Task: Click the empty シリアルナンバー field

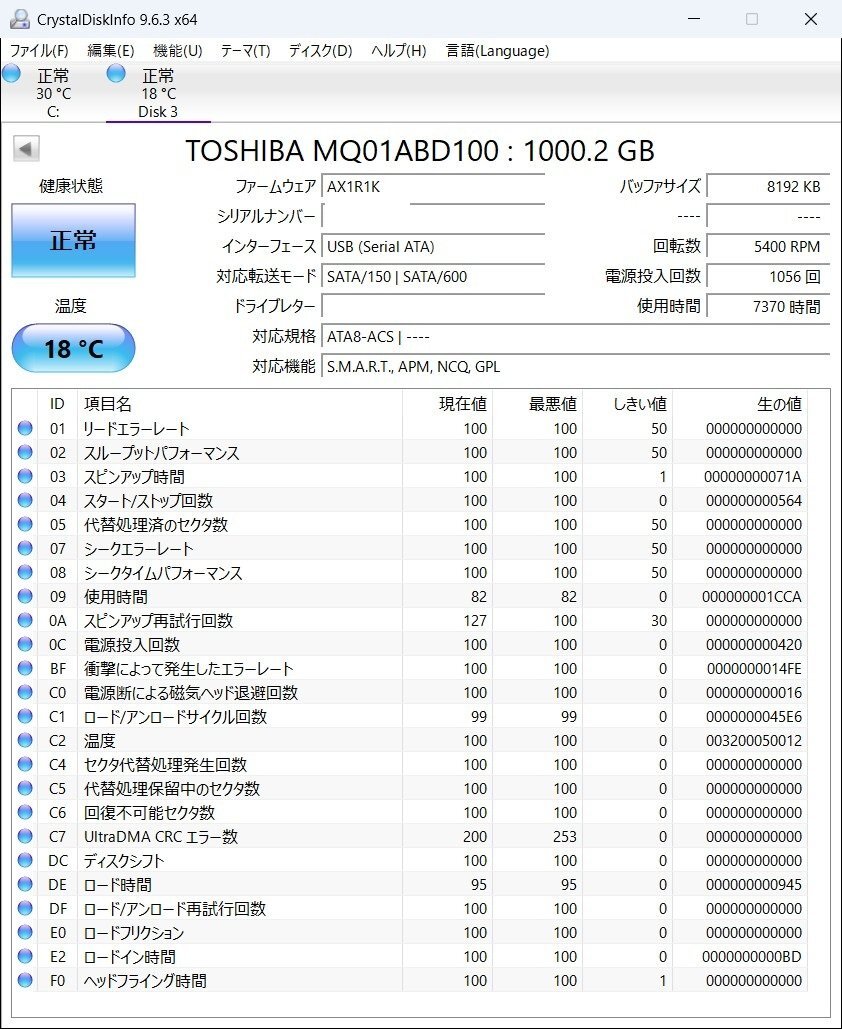Action: (433, 217)
